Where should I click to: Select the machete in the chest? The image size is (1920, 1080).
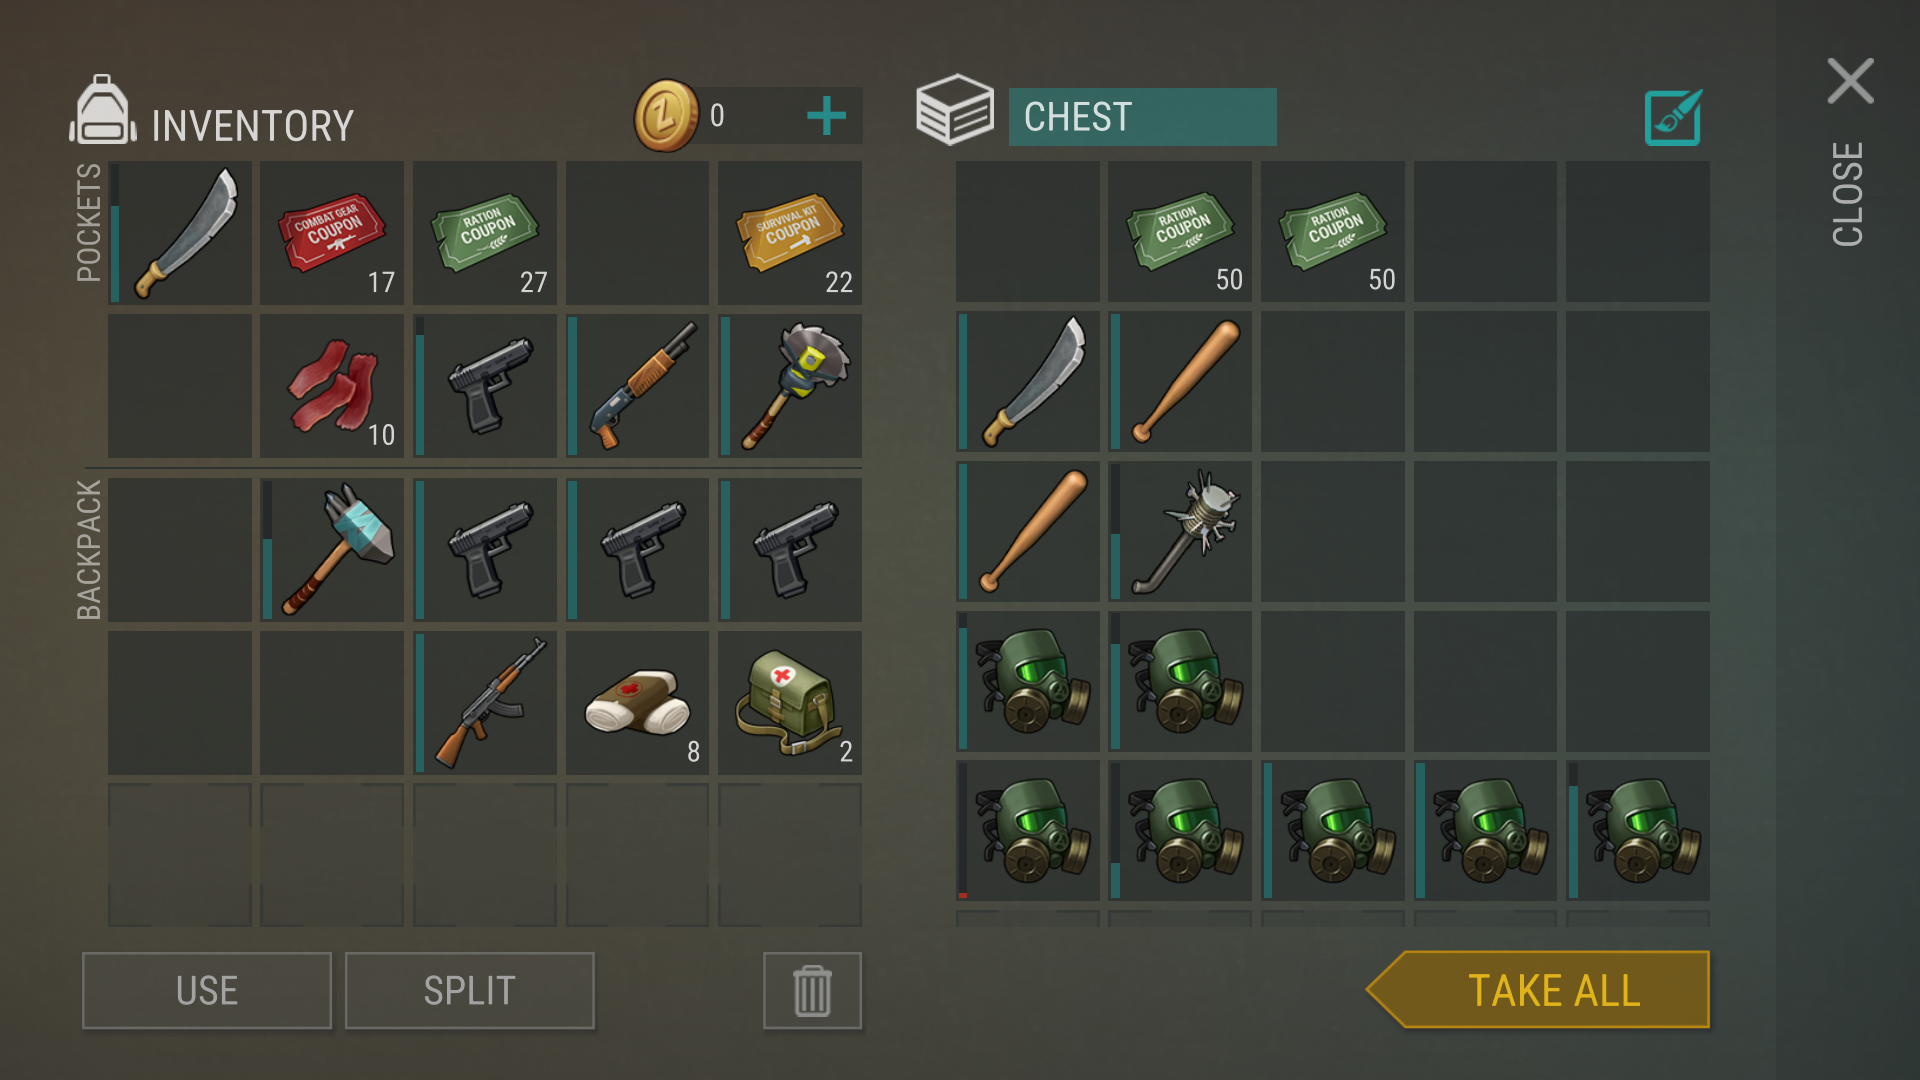1027,381
